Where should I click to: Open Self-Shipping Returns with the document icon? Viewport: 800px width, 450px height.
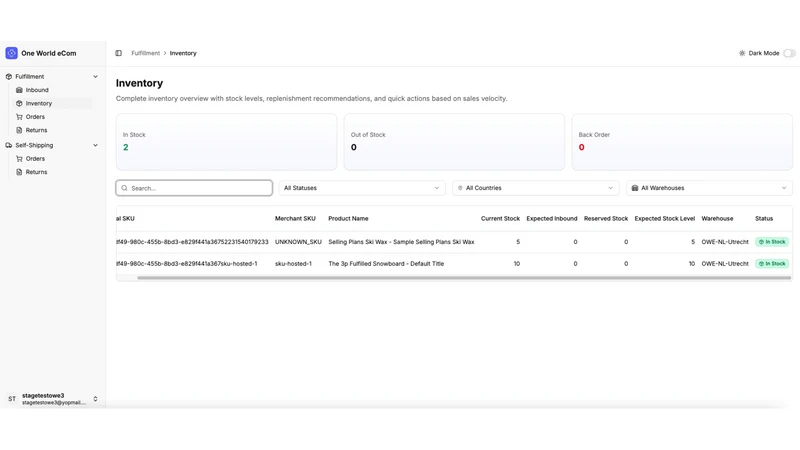(36, 172)
